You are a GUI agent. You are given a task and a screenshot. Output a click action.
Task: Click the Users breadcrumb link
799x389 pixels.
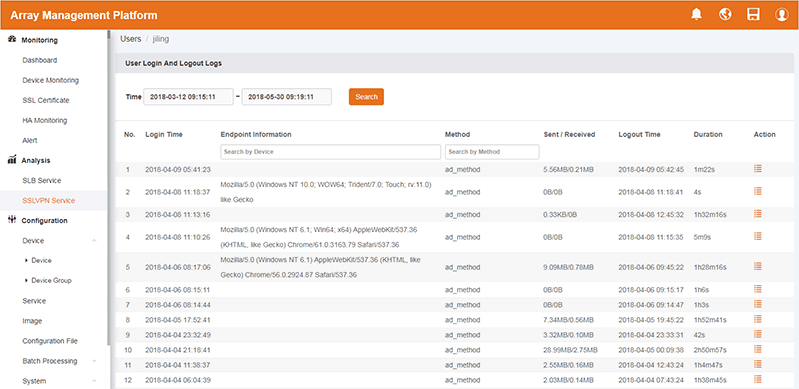coord(130,39)
